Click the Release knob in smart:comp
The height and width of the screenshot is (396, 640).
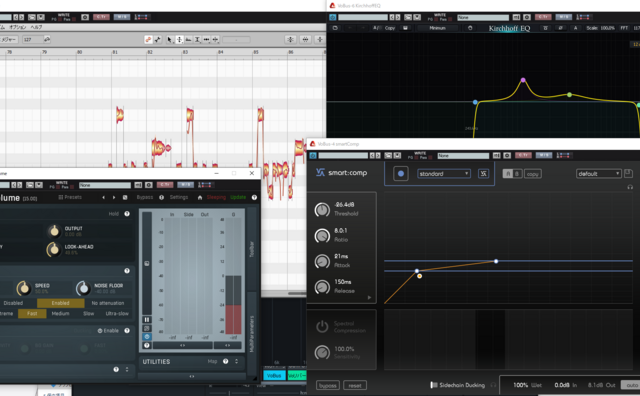(322, 287)
